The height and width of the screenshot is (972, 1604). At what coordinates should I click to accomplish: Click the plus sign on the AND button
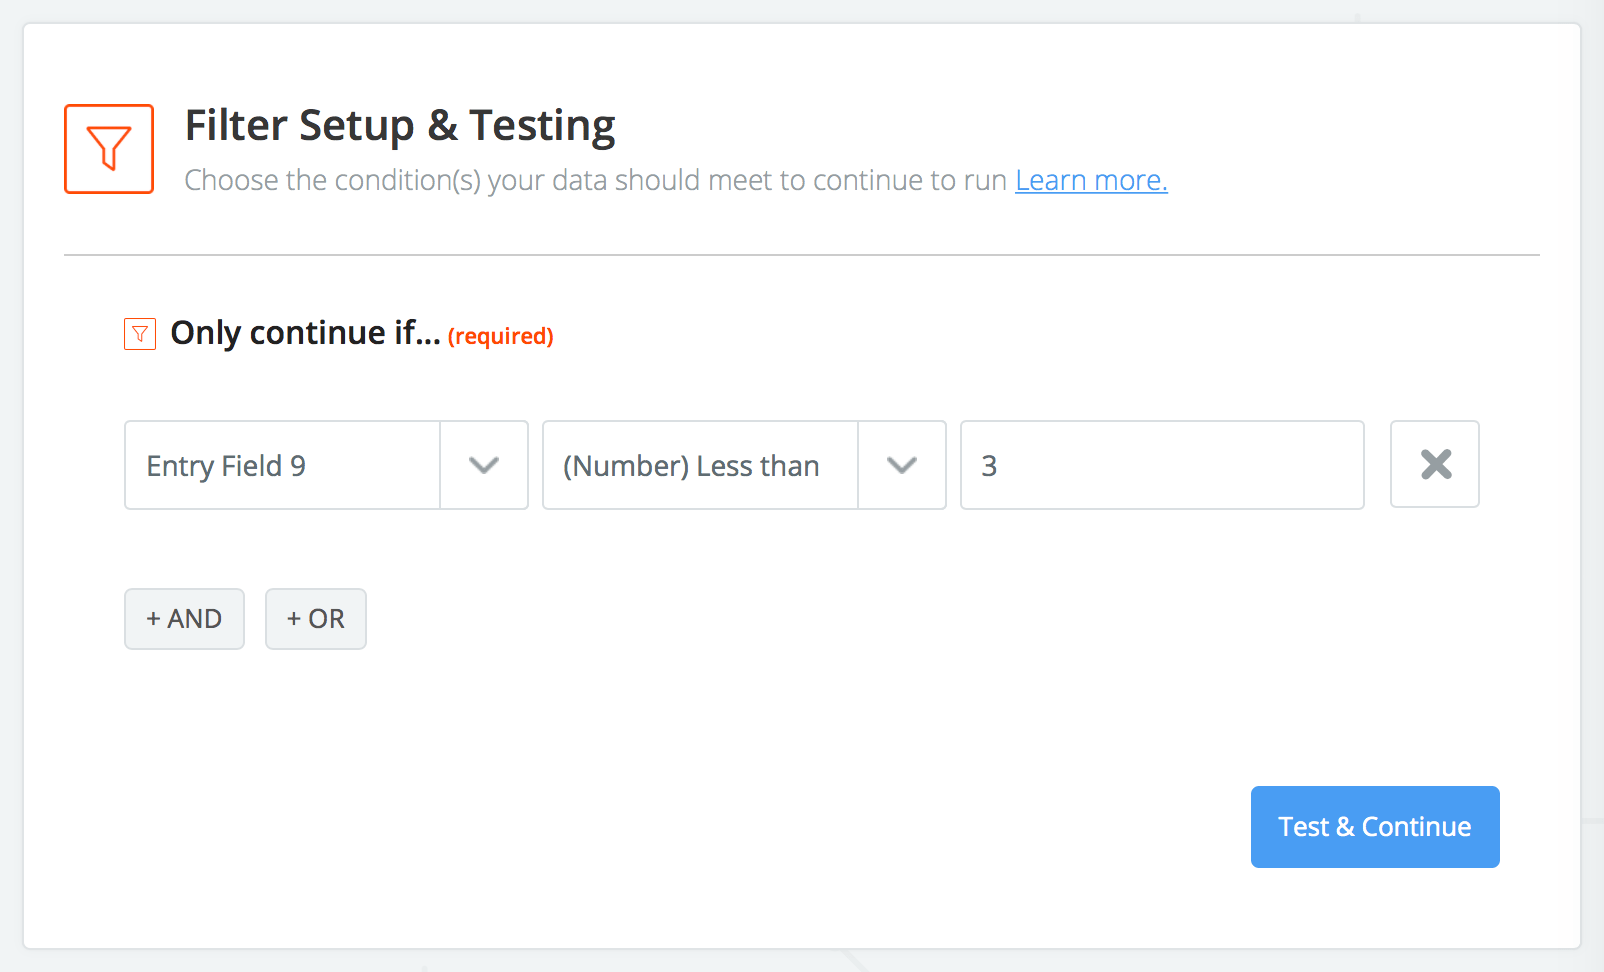(x=153, y=619)
